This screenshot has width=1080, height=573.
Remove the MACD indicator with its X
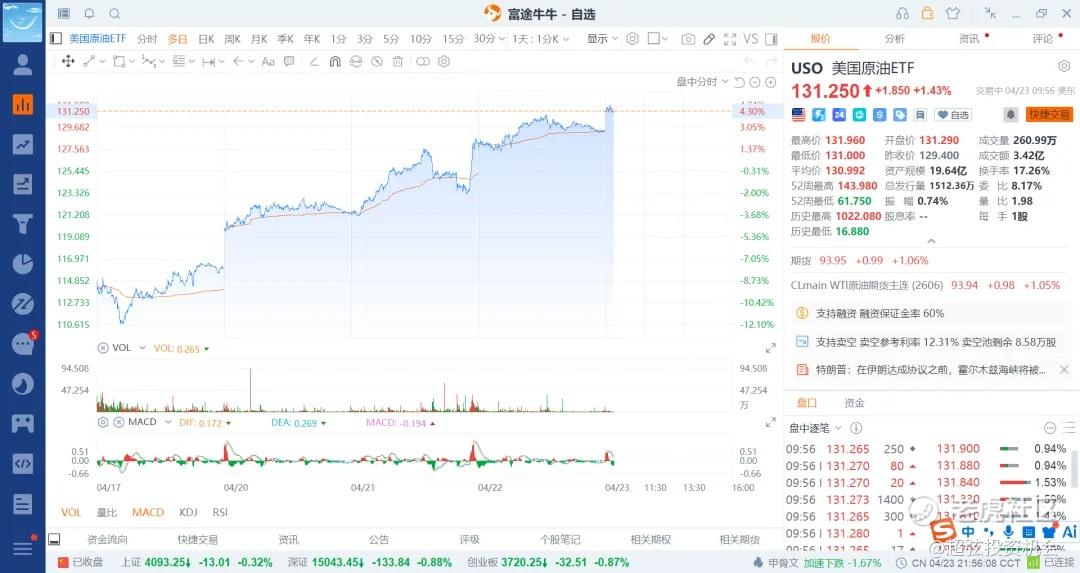coord(118,422)
